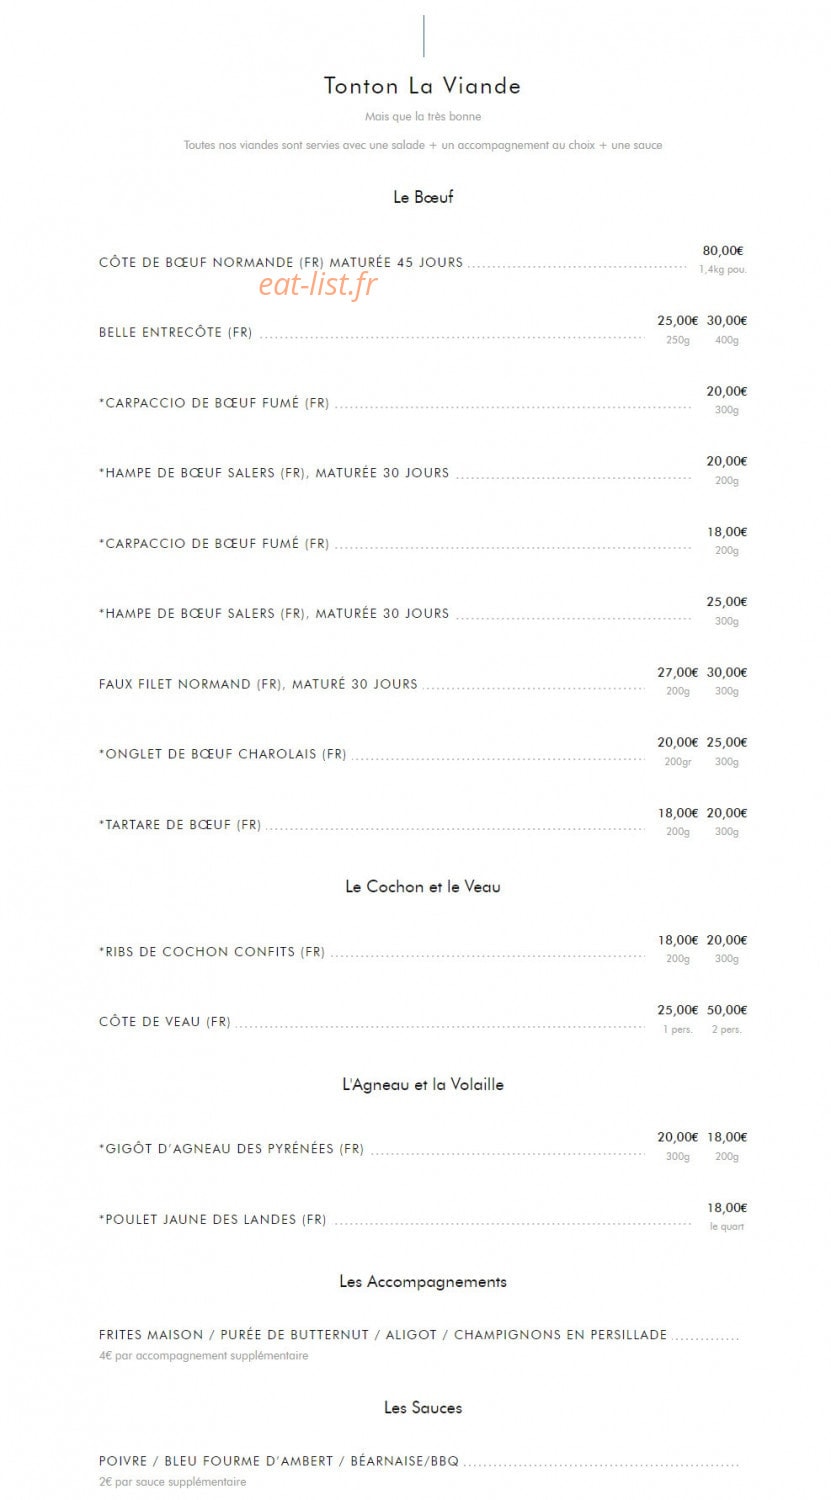This screenshot has height=1500, width=831.
Task: Click the Tonton La Viande heading
Action: 422,86
